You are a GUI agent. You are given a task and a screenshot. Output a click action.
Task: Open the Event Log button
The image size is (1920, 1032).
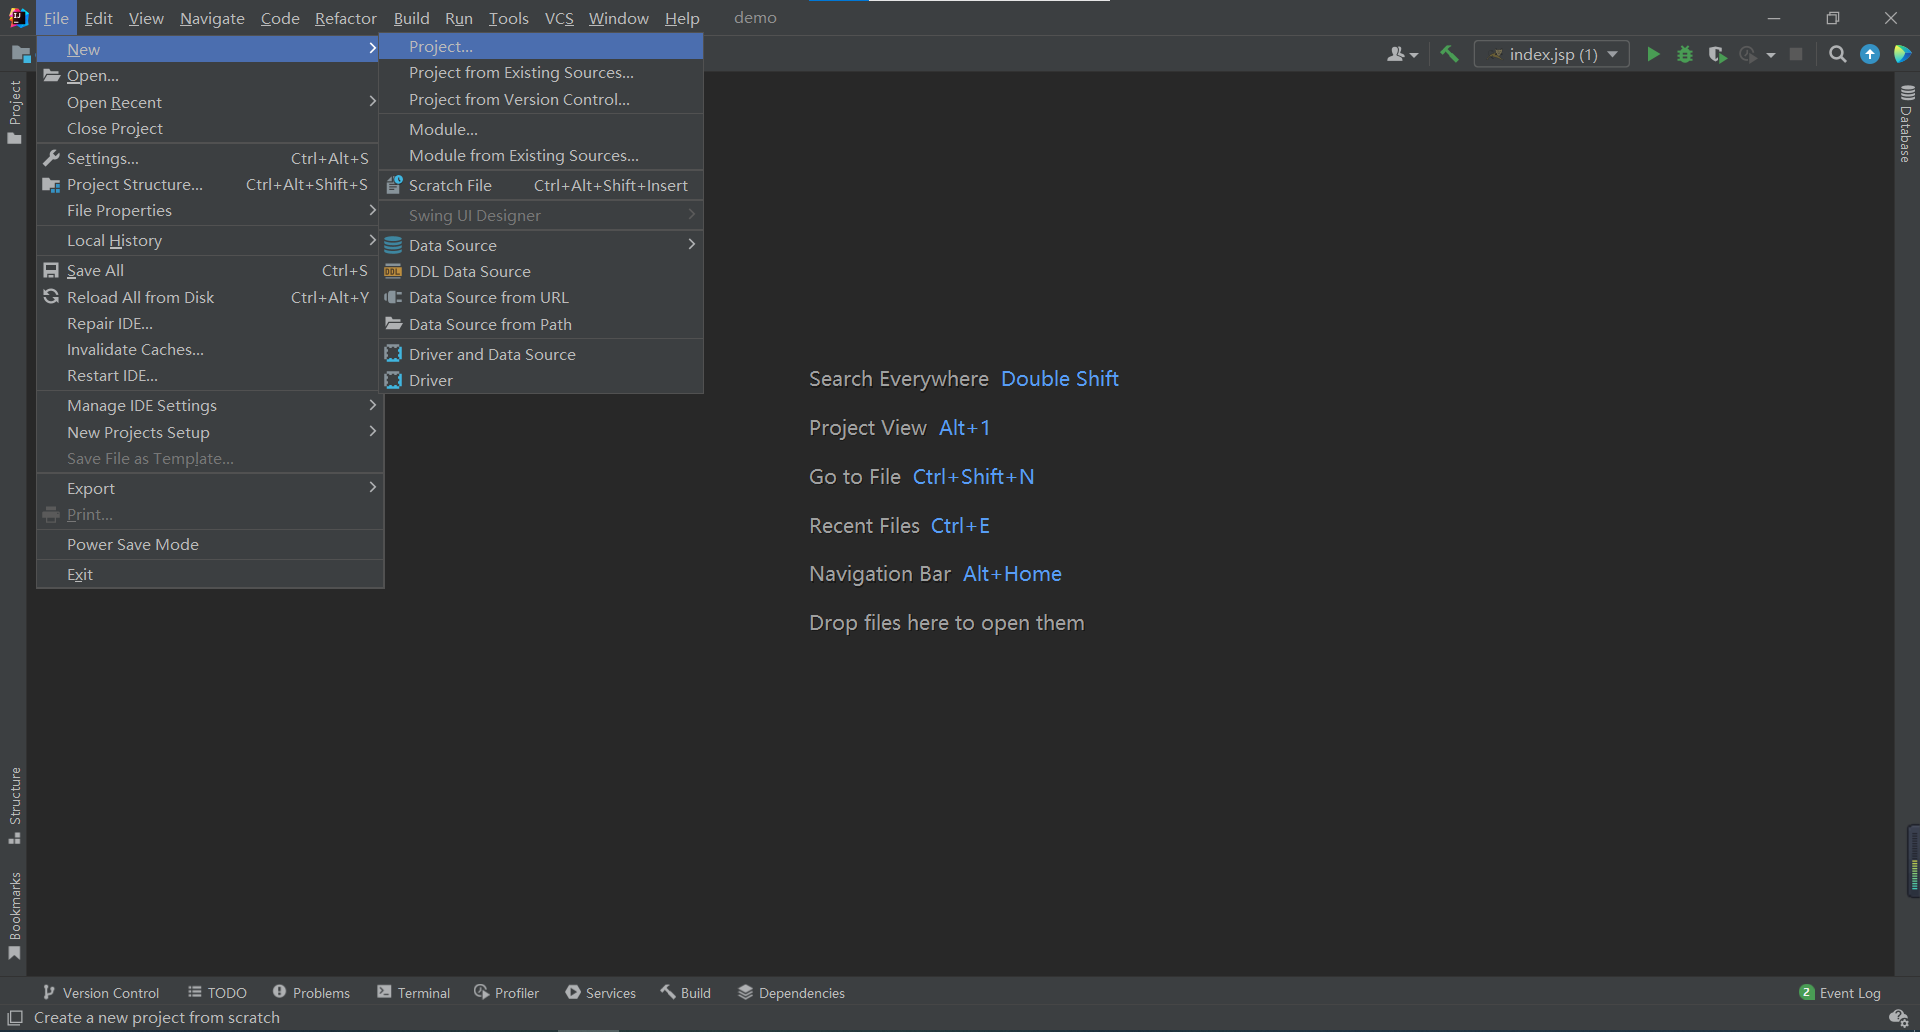click(x=1840, y=992)
